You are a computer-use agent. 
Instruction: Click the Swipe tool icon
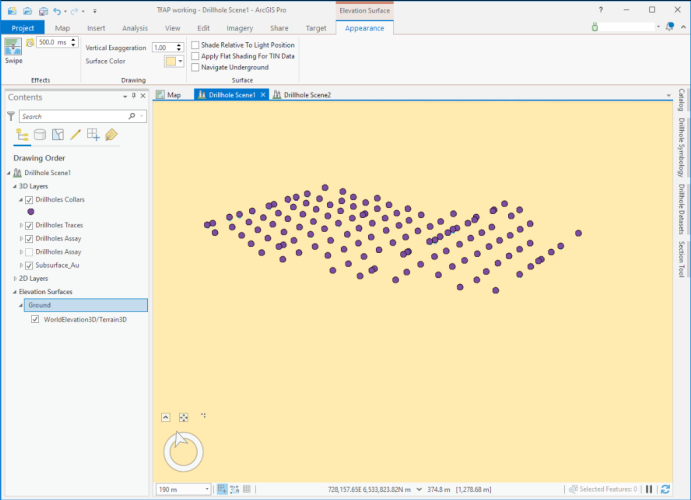pos(15,47)
